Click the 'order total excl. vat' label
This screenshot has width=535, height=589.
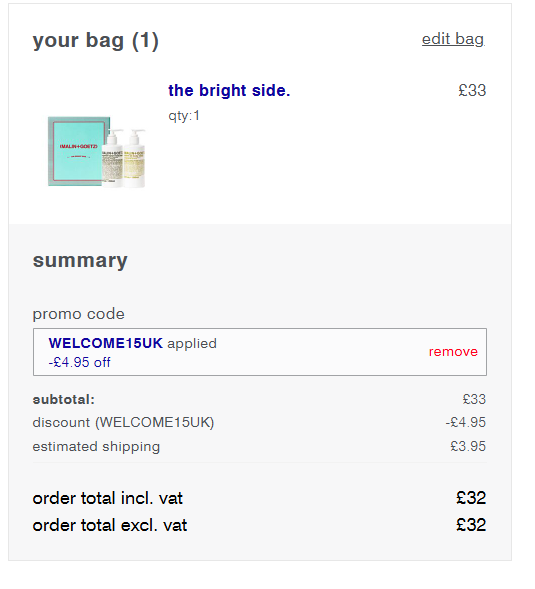(x=110, y=525)
